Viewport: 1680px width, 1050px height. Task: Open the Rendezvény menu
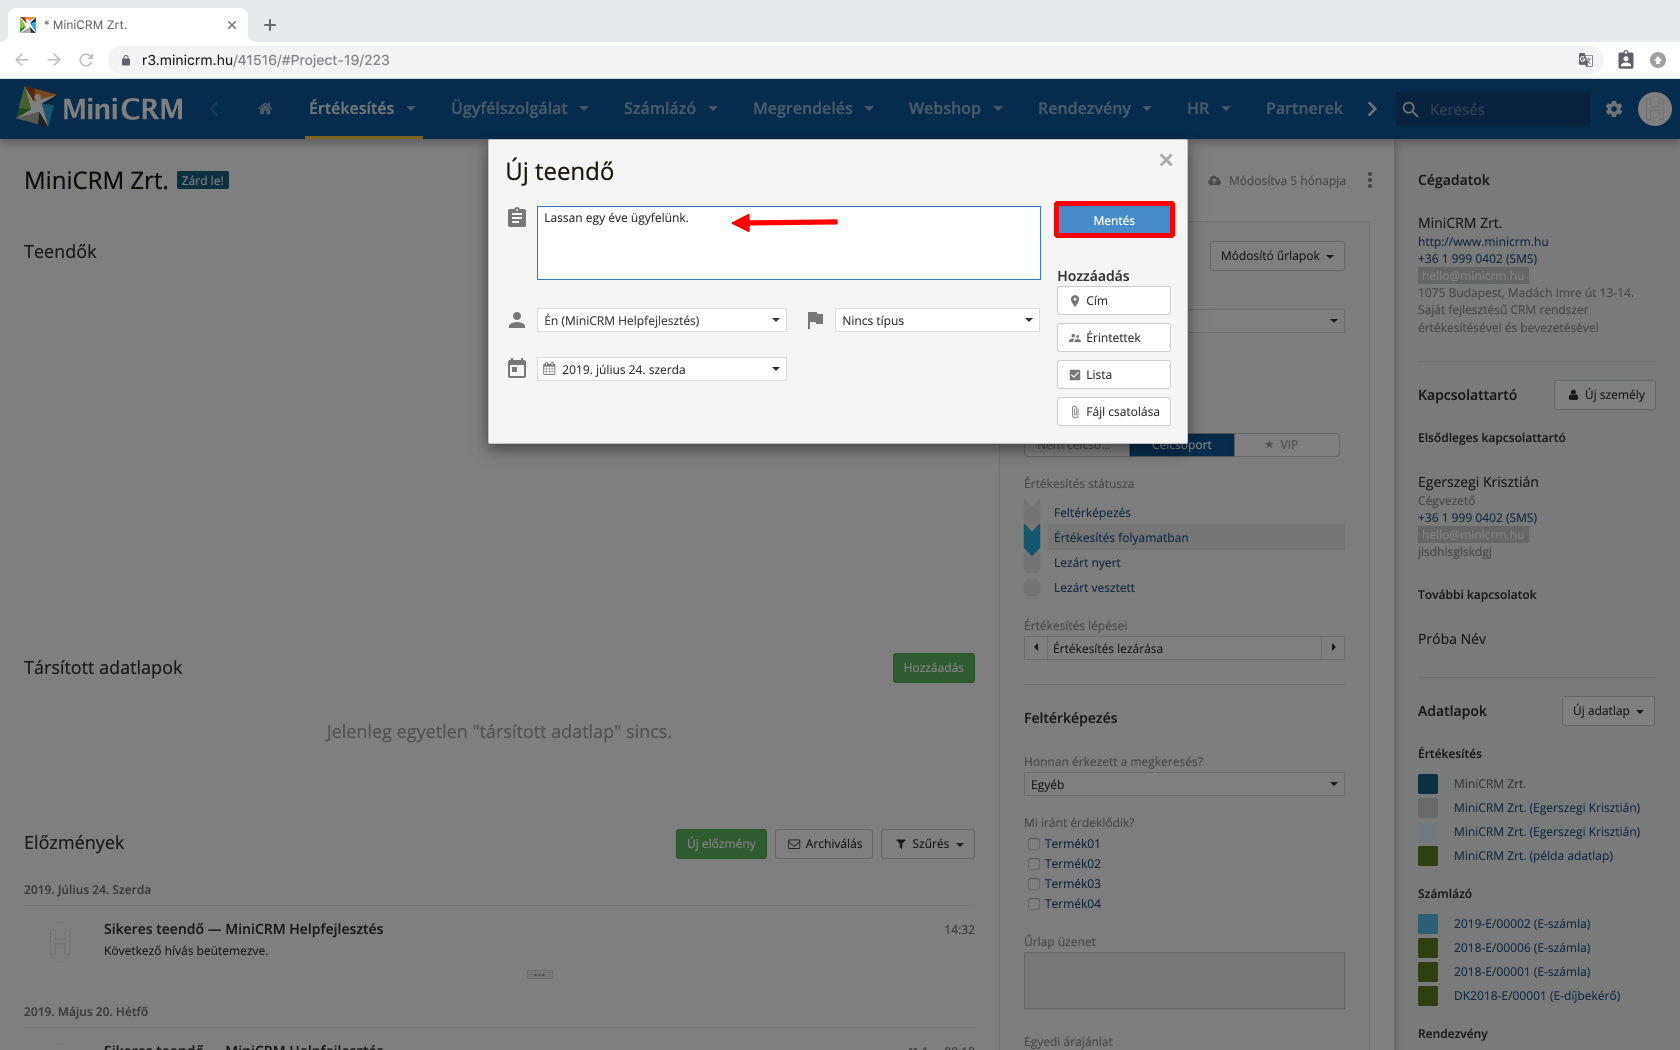click(x=1095, y=109)
